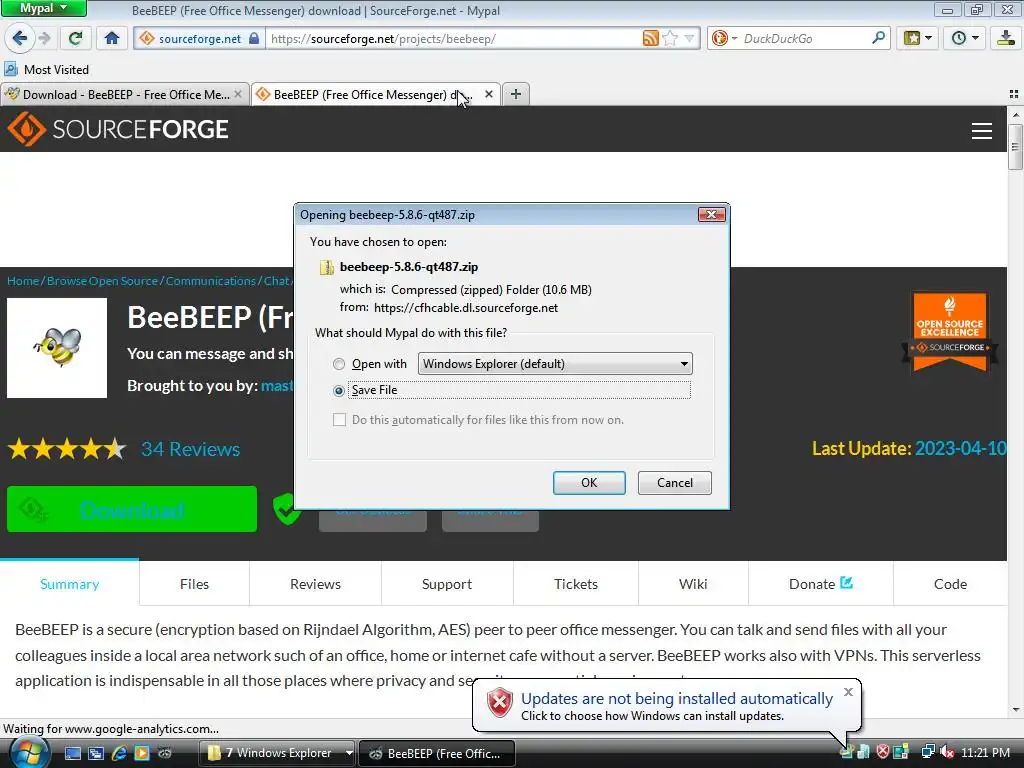Dismiss the Windows updates notification balloon

click(848, 692)
